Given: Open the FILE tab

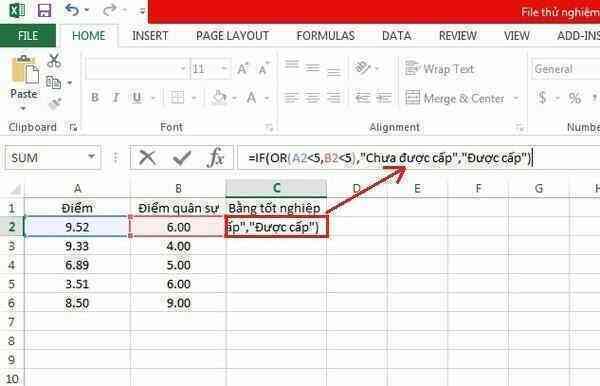Looking at the screenshot, I should pyautogui.click(x=28, y=36).
